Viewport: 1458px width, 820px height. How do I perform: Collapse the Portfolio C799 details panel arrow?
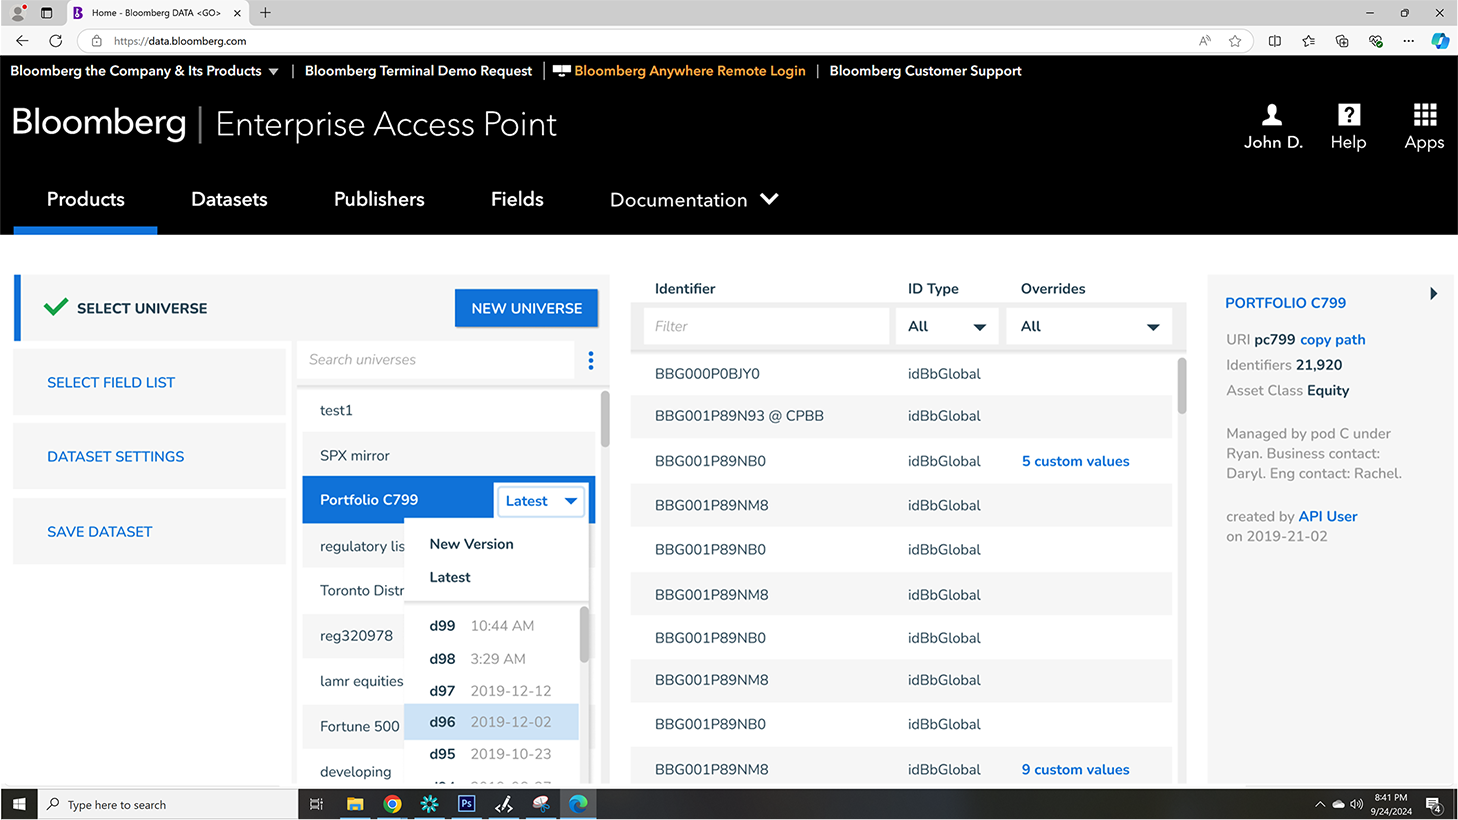click(x=1433, y=294)
